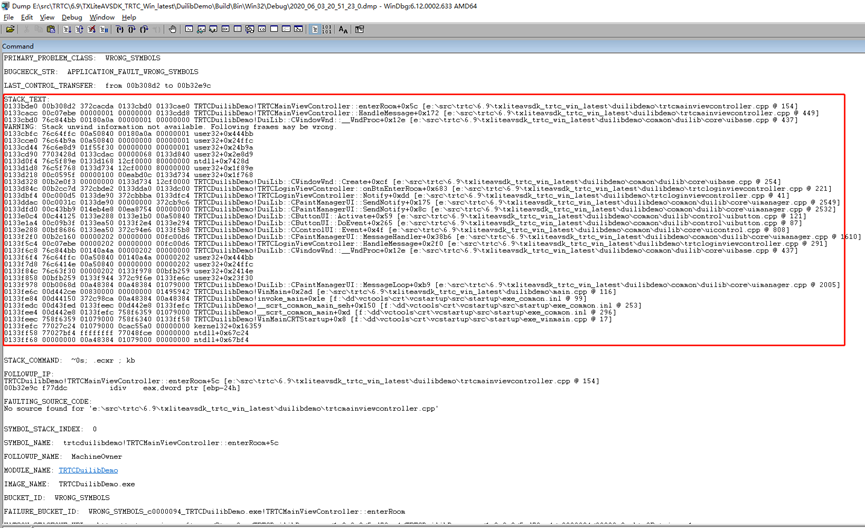Open the File menu
This screenshot has width=865, height=528.
coord(8,17)
